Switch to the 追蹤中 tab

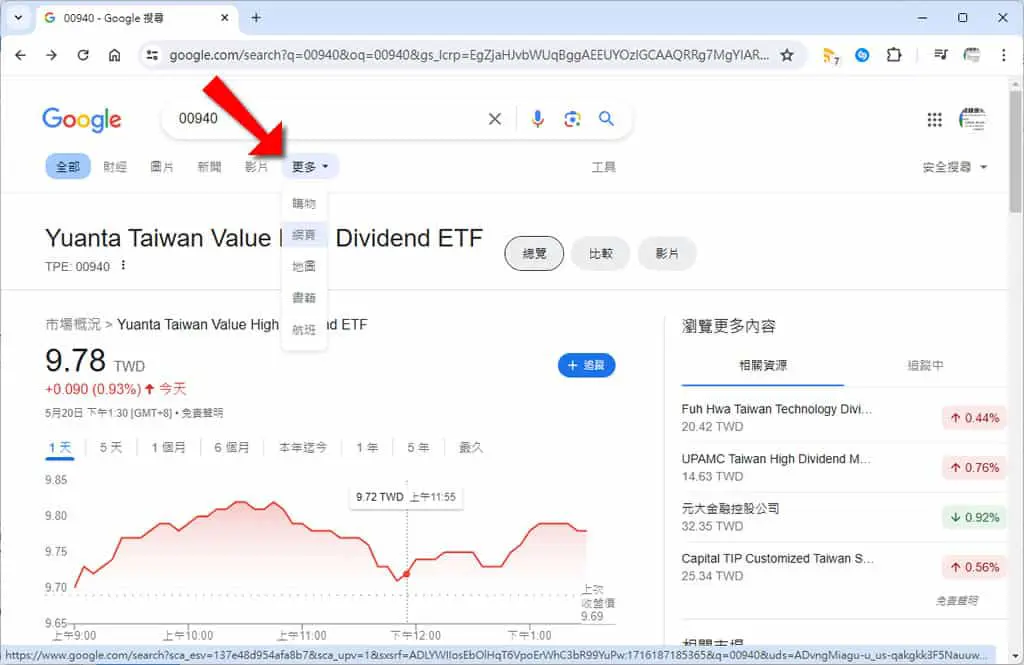click(925, 366)
